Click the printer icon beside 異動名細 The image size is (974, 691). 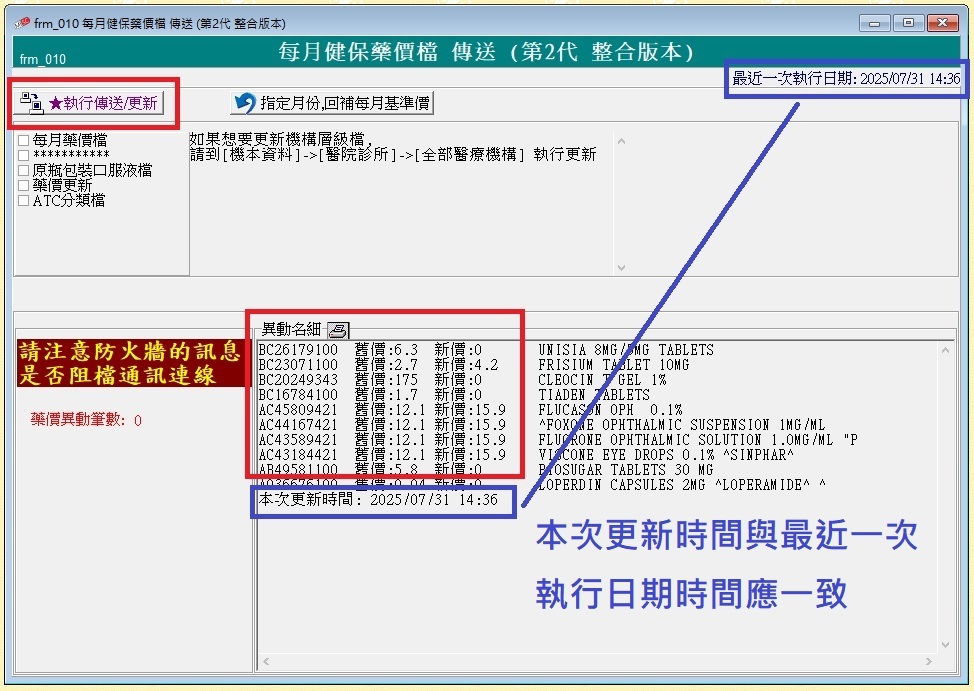tap(339, 330)
